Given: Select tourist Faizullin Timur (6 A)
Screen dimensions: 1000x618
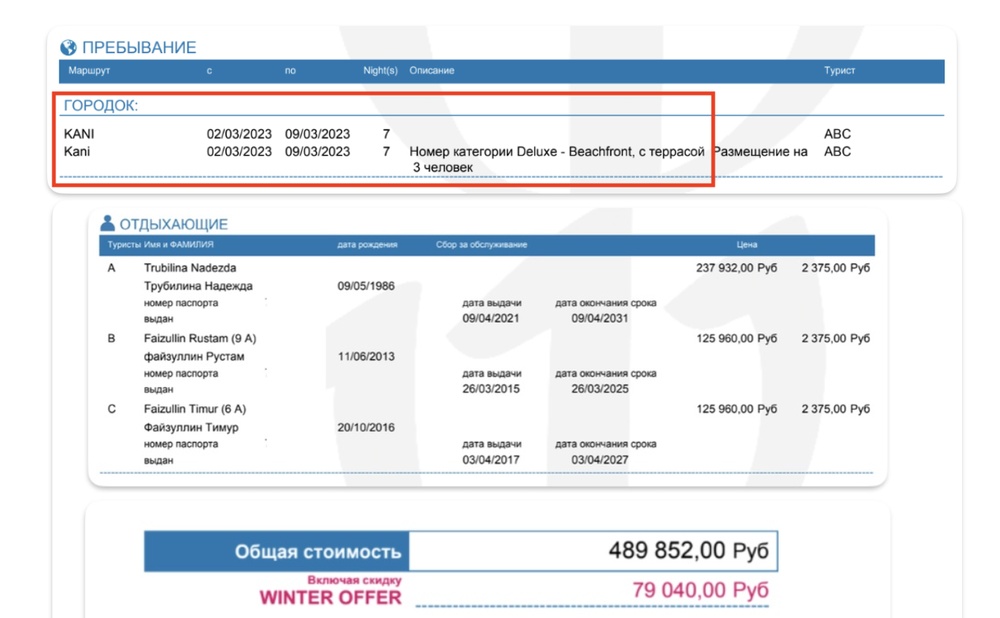Looking at the screenshot, I should point(194,409).
